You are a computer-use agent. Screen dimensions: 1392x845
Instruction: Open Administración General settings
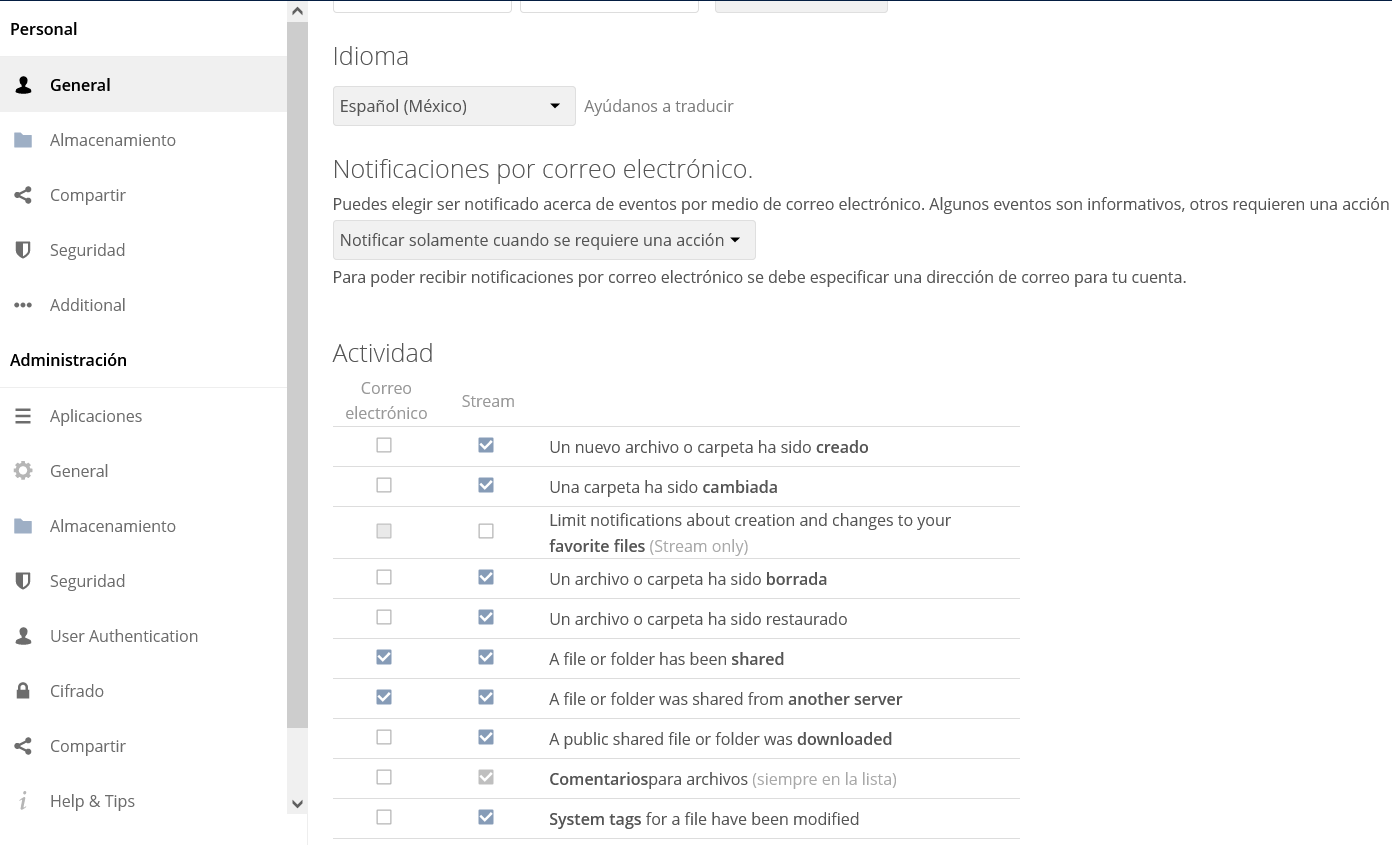[143, 471]
